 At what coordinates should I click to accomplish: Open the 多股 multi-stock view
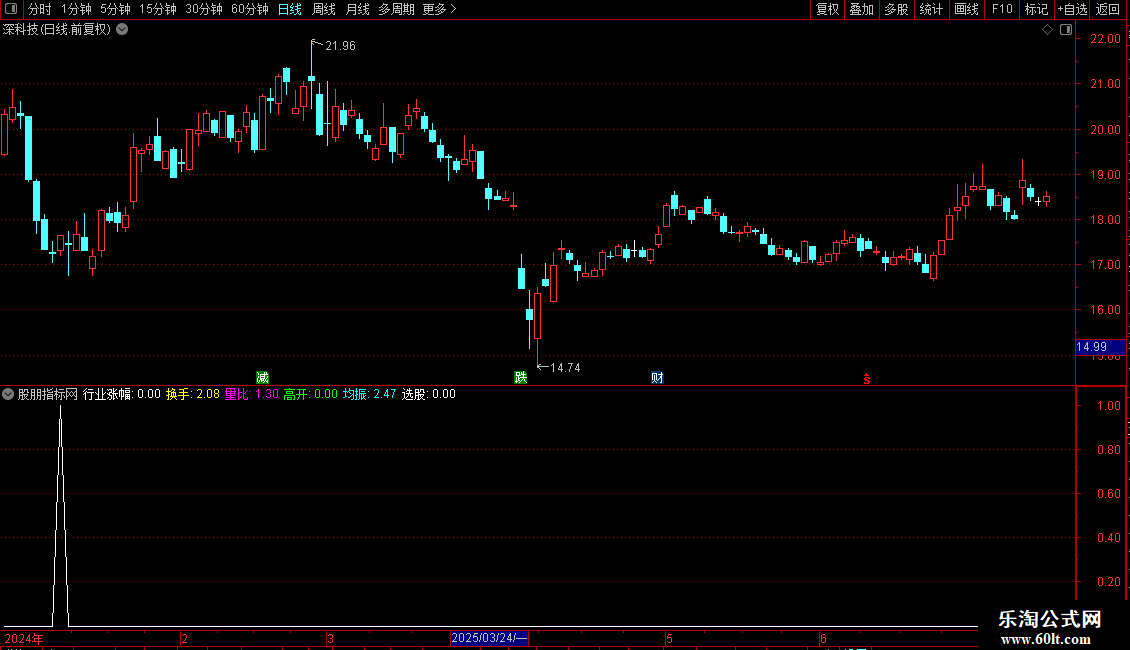[x=896, y=9]
